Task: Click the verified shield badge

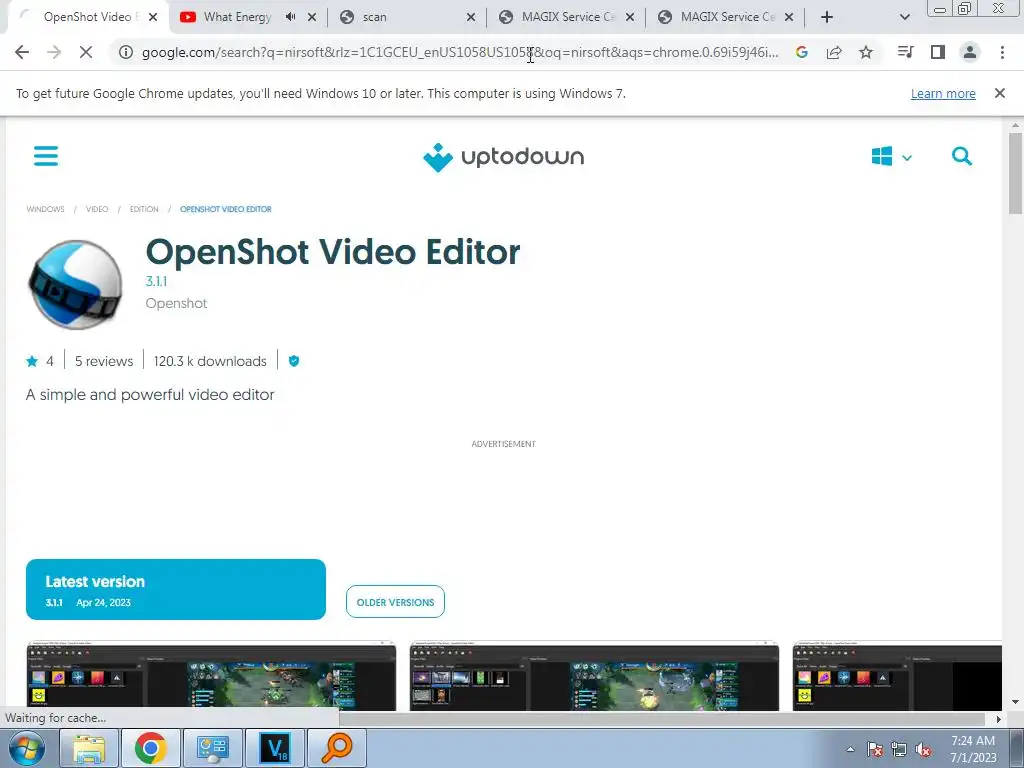Action: tap(294, 361)
